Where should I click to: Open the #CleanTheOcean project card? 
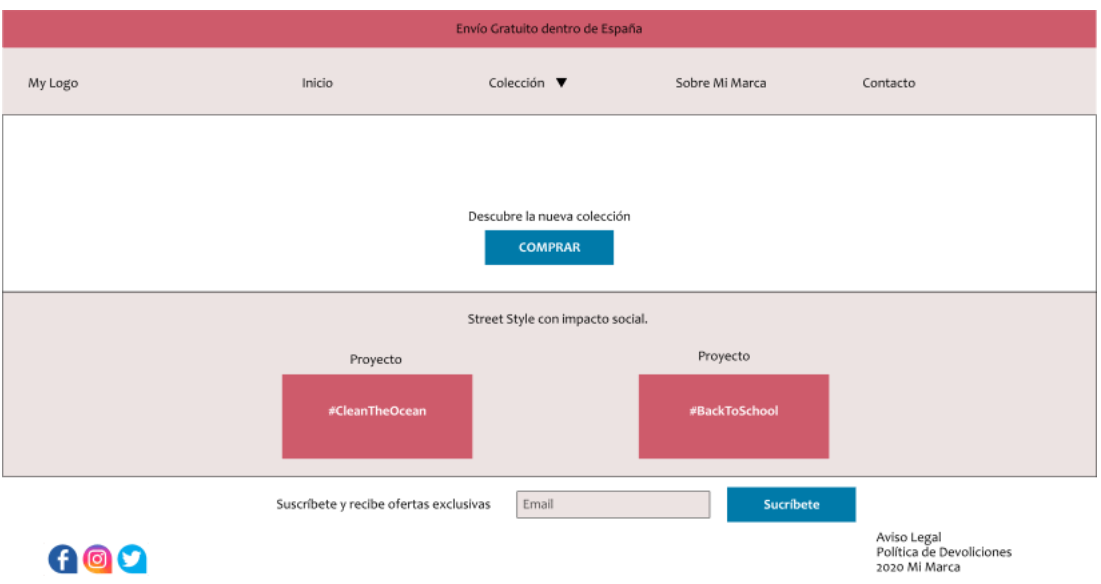377,416
